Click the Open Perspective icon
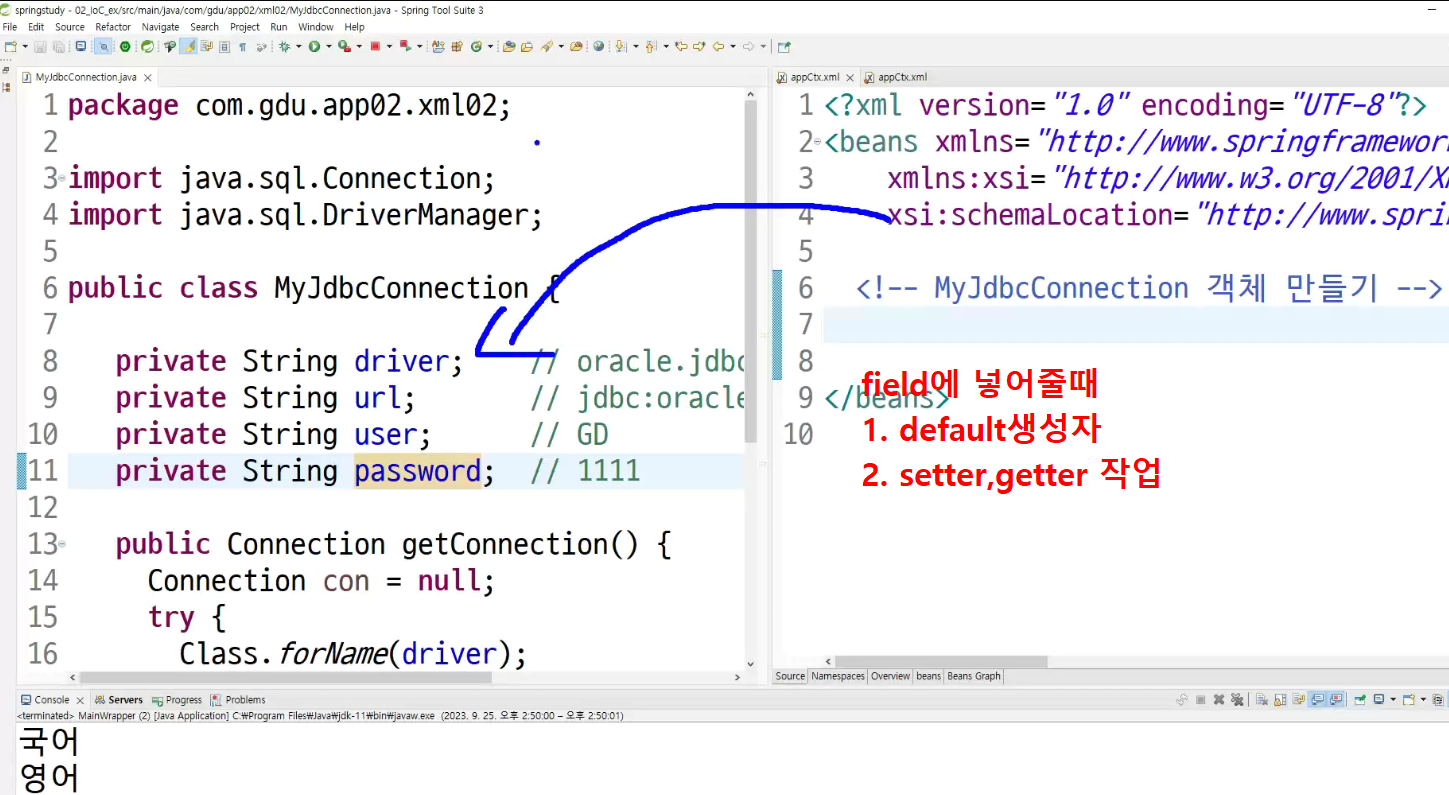The image size is (1449, 795). (784, 46)
